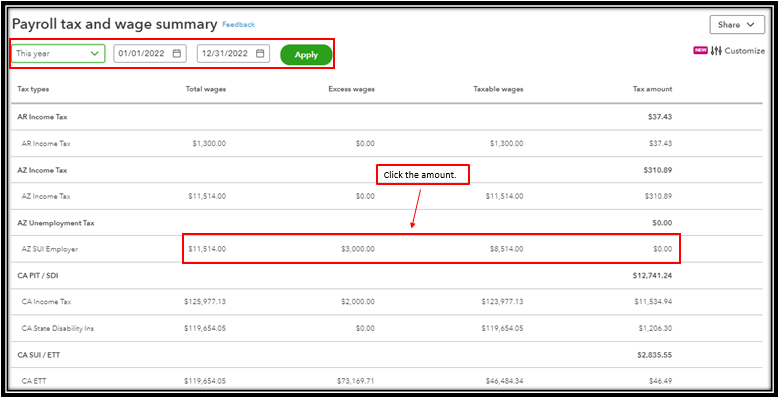Click CA Income Tax total wages $125,977.13
779x399 pixels.
205,302
